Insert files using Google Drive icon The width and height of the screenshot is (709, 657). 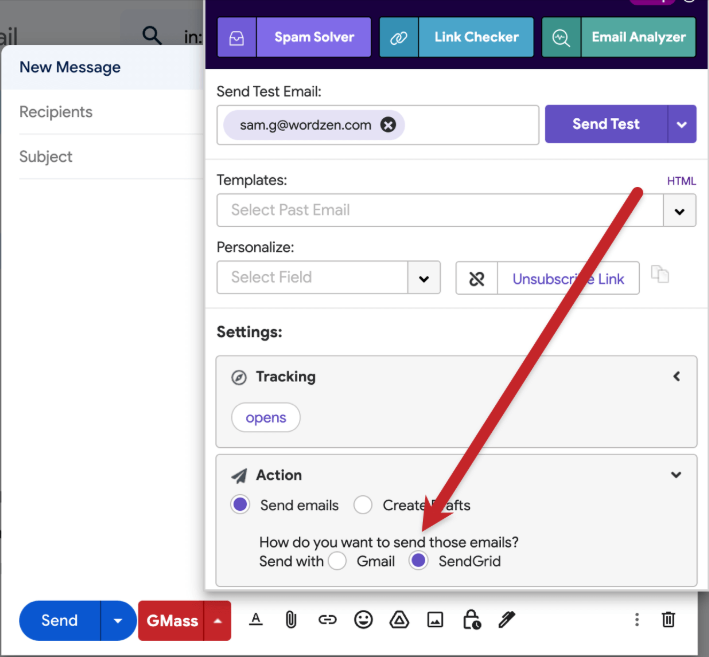click(x=399, y=619)
